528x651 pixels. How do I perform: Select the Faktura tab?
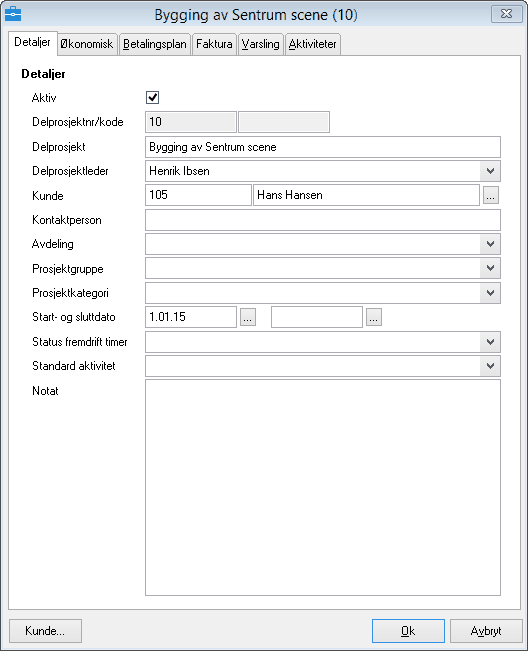click(214, 44)
